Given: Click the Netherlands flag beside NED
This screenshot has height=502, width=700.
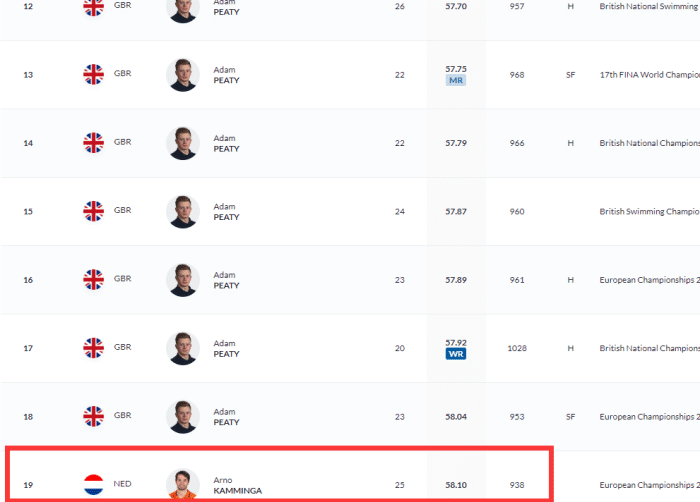Looking at the screenshot, I should tap(93, 485).
